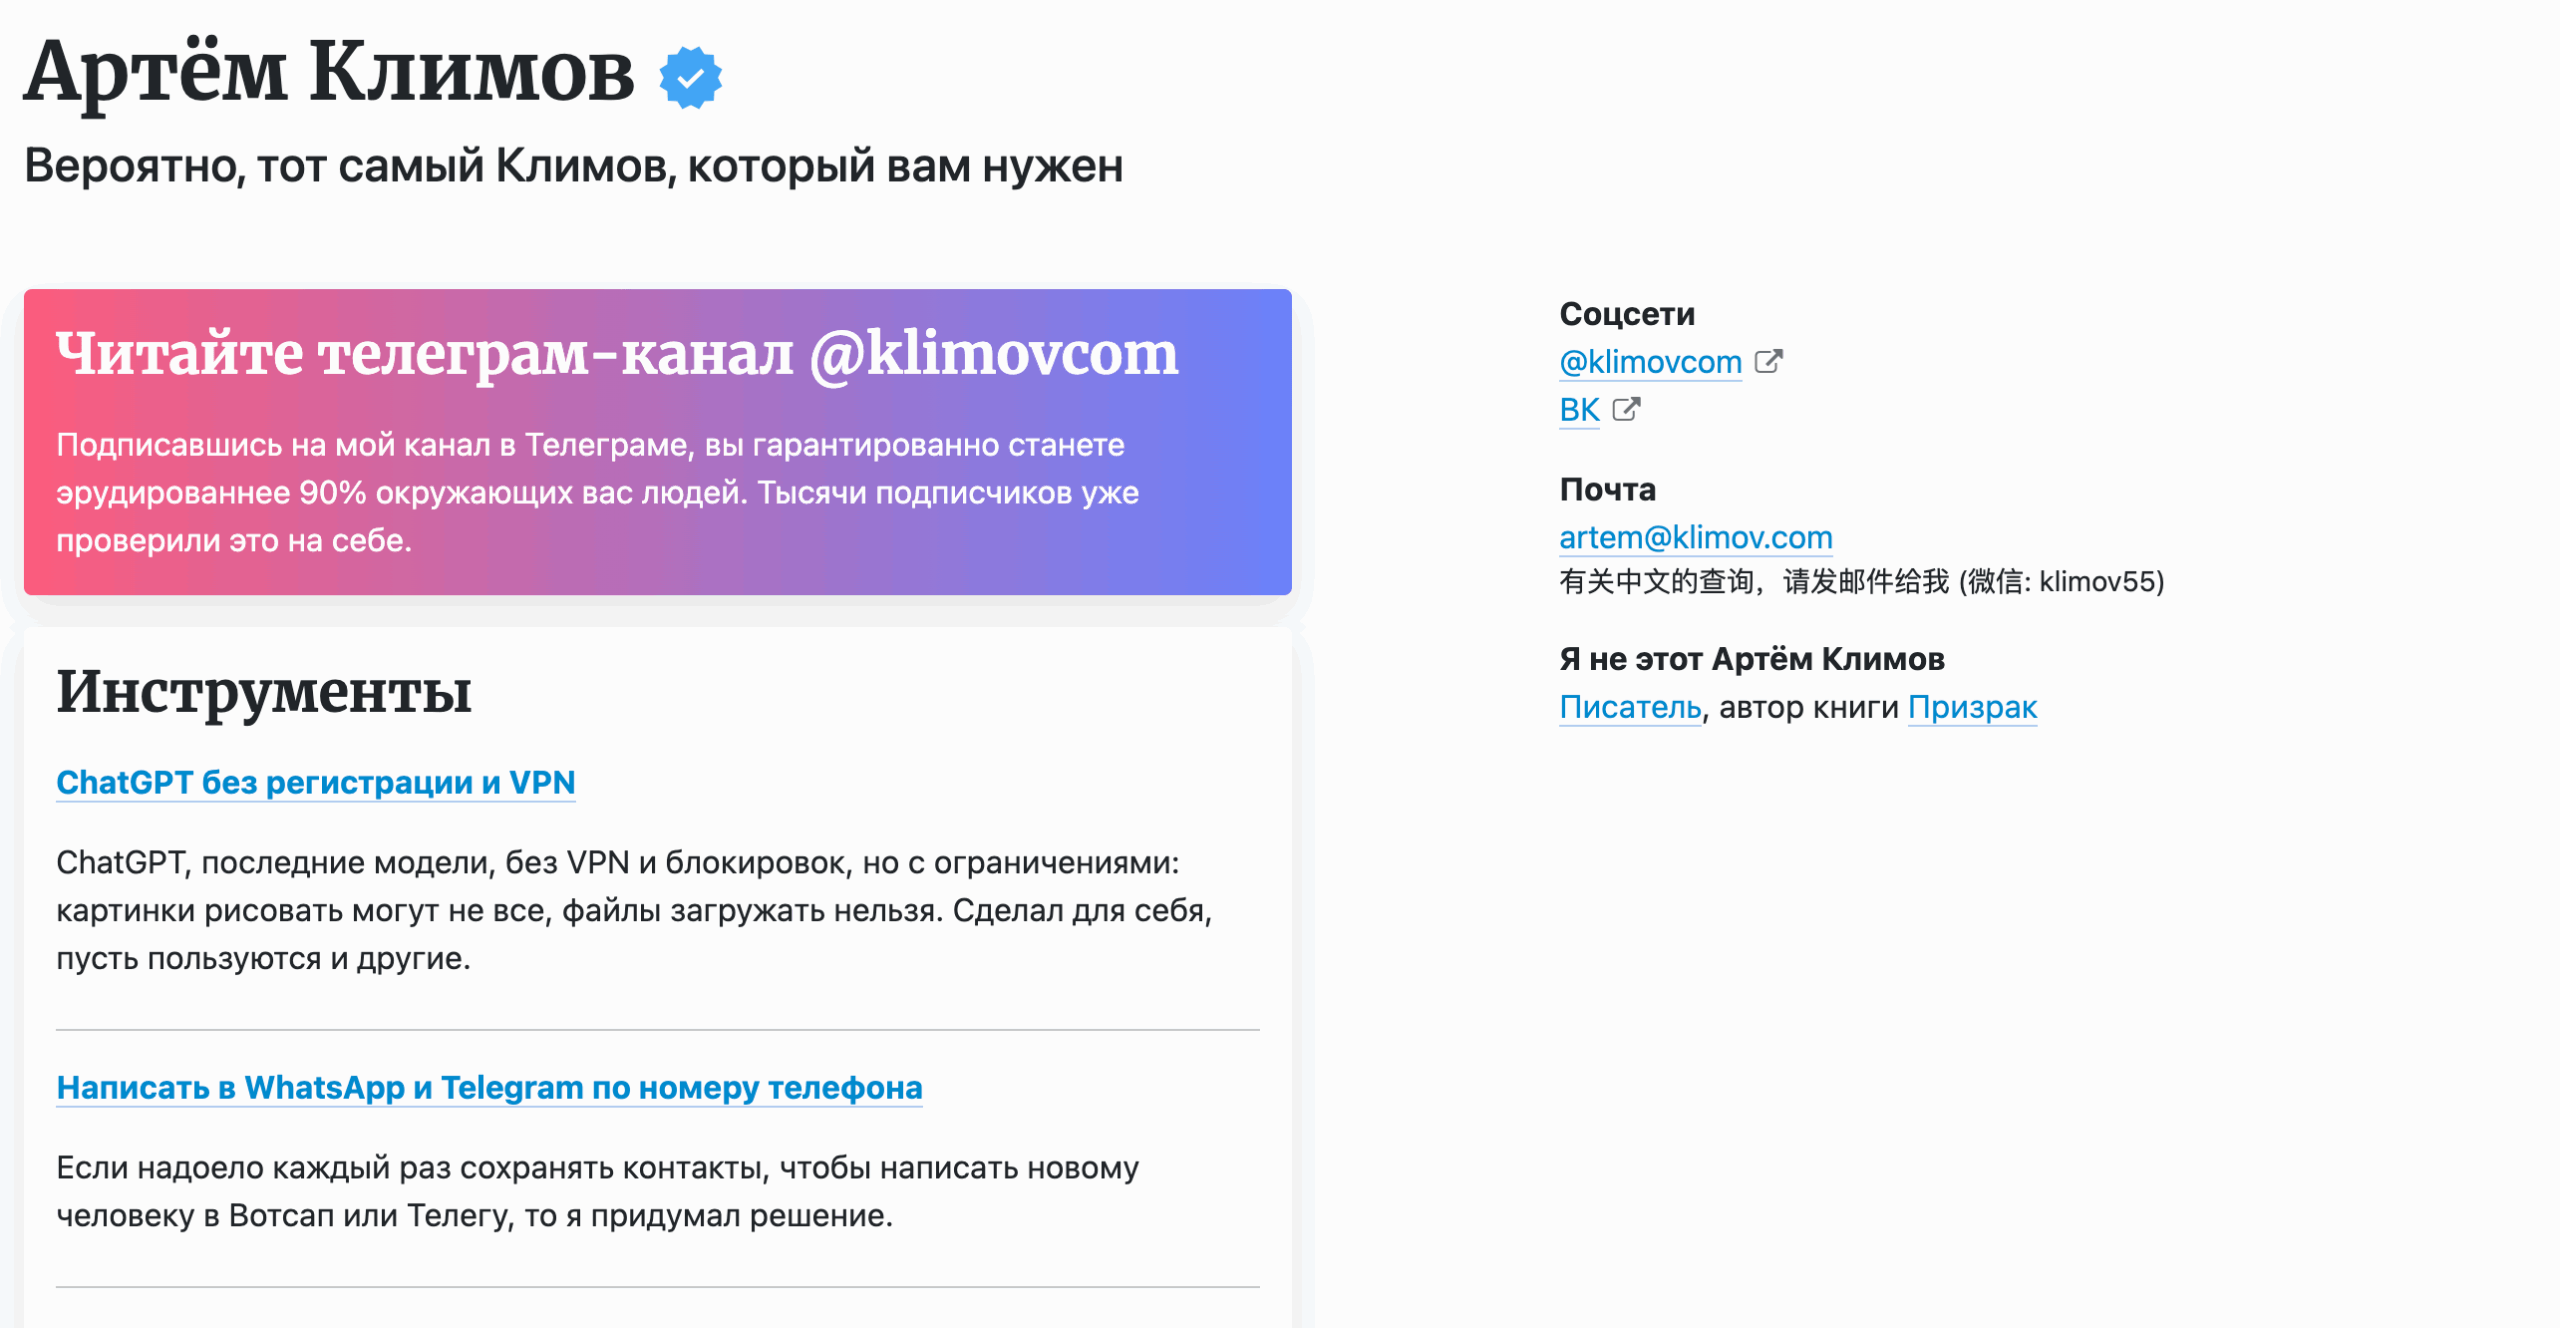Open the ВК social link

point(1579,410)
